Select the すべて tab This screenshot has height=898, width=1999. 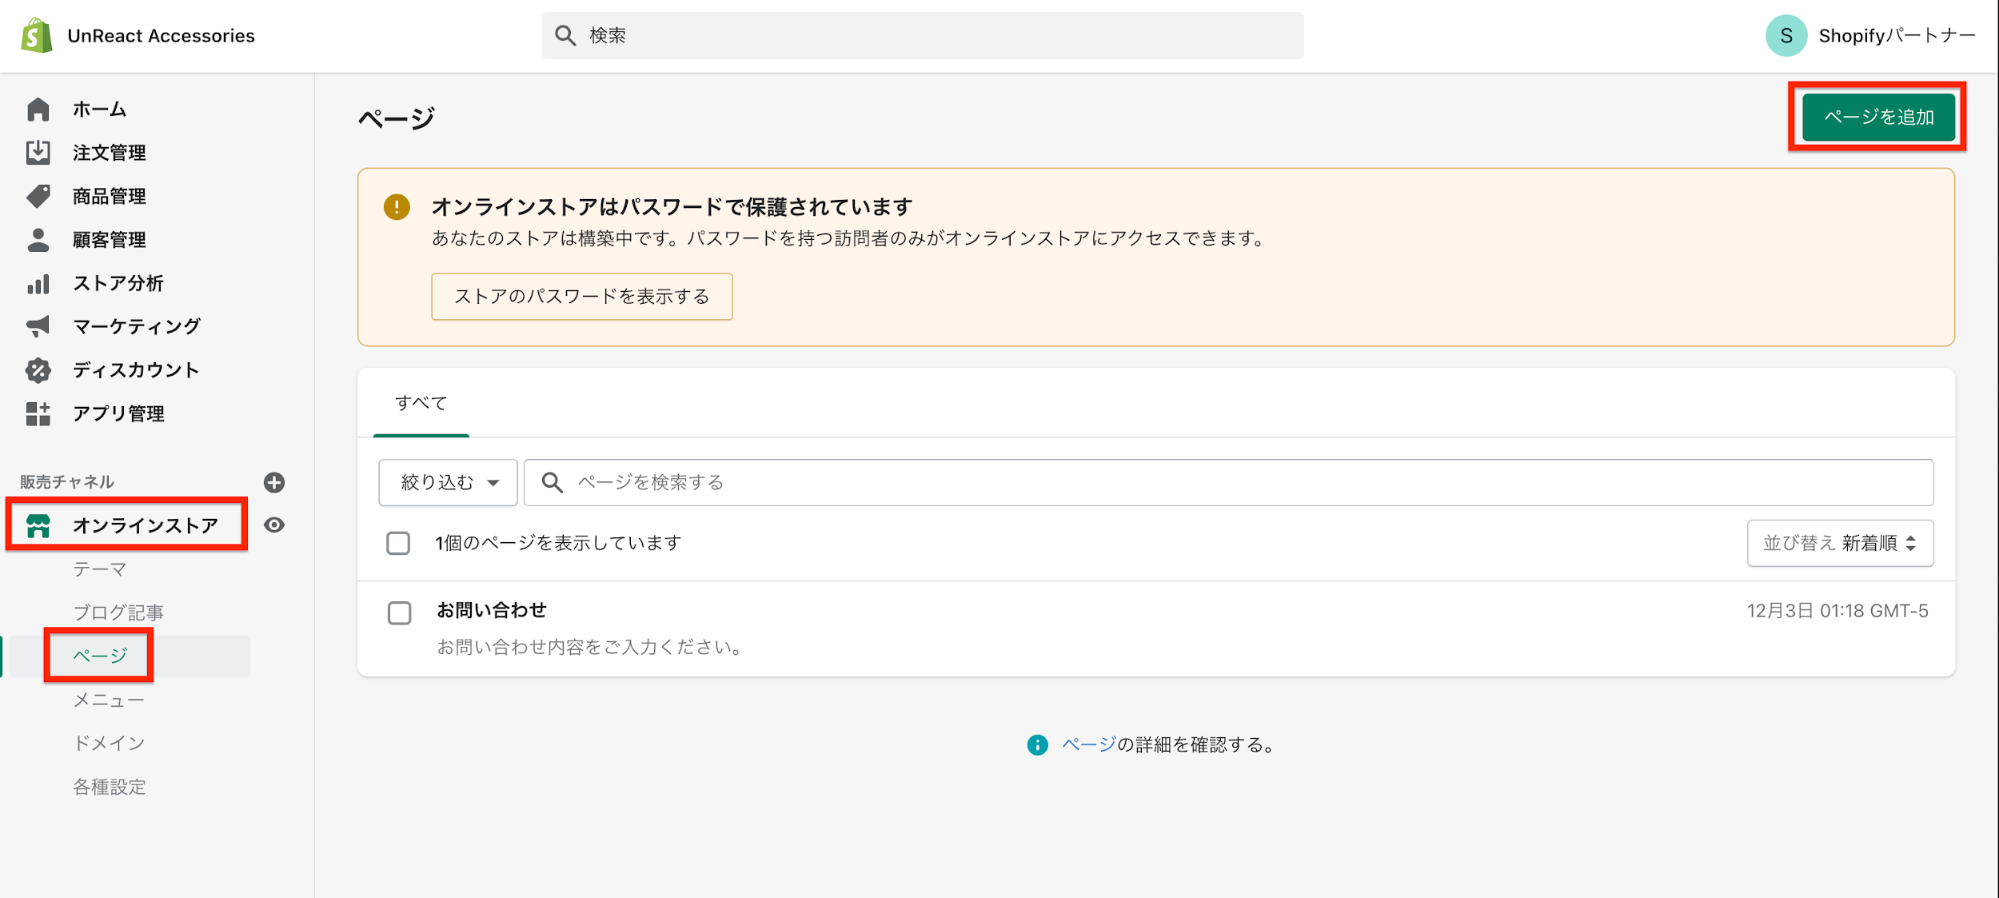point(421,403)
